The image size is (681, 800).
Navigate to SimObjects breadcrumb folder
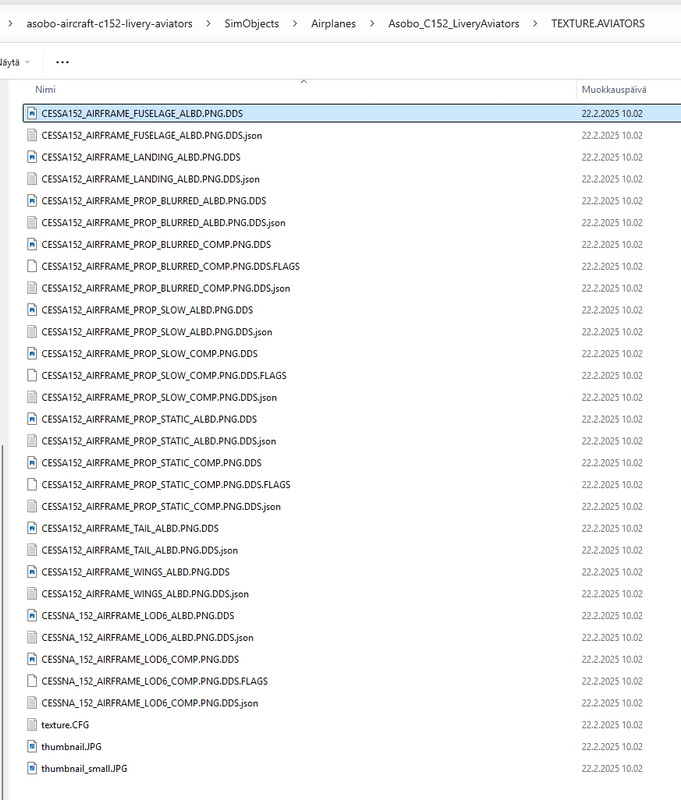[x=252, y=23]
